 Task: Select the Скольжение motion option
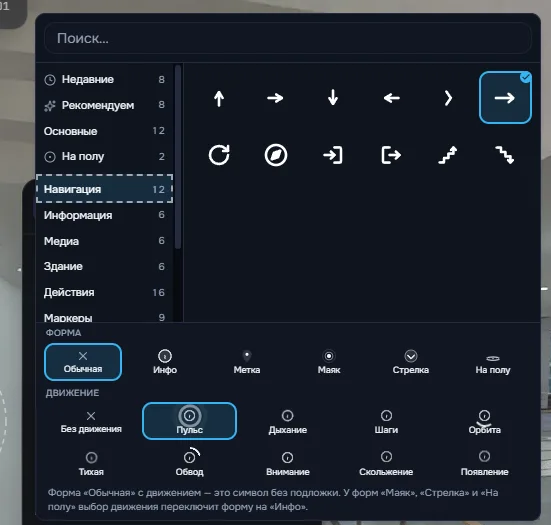[x=386, y=463]
